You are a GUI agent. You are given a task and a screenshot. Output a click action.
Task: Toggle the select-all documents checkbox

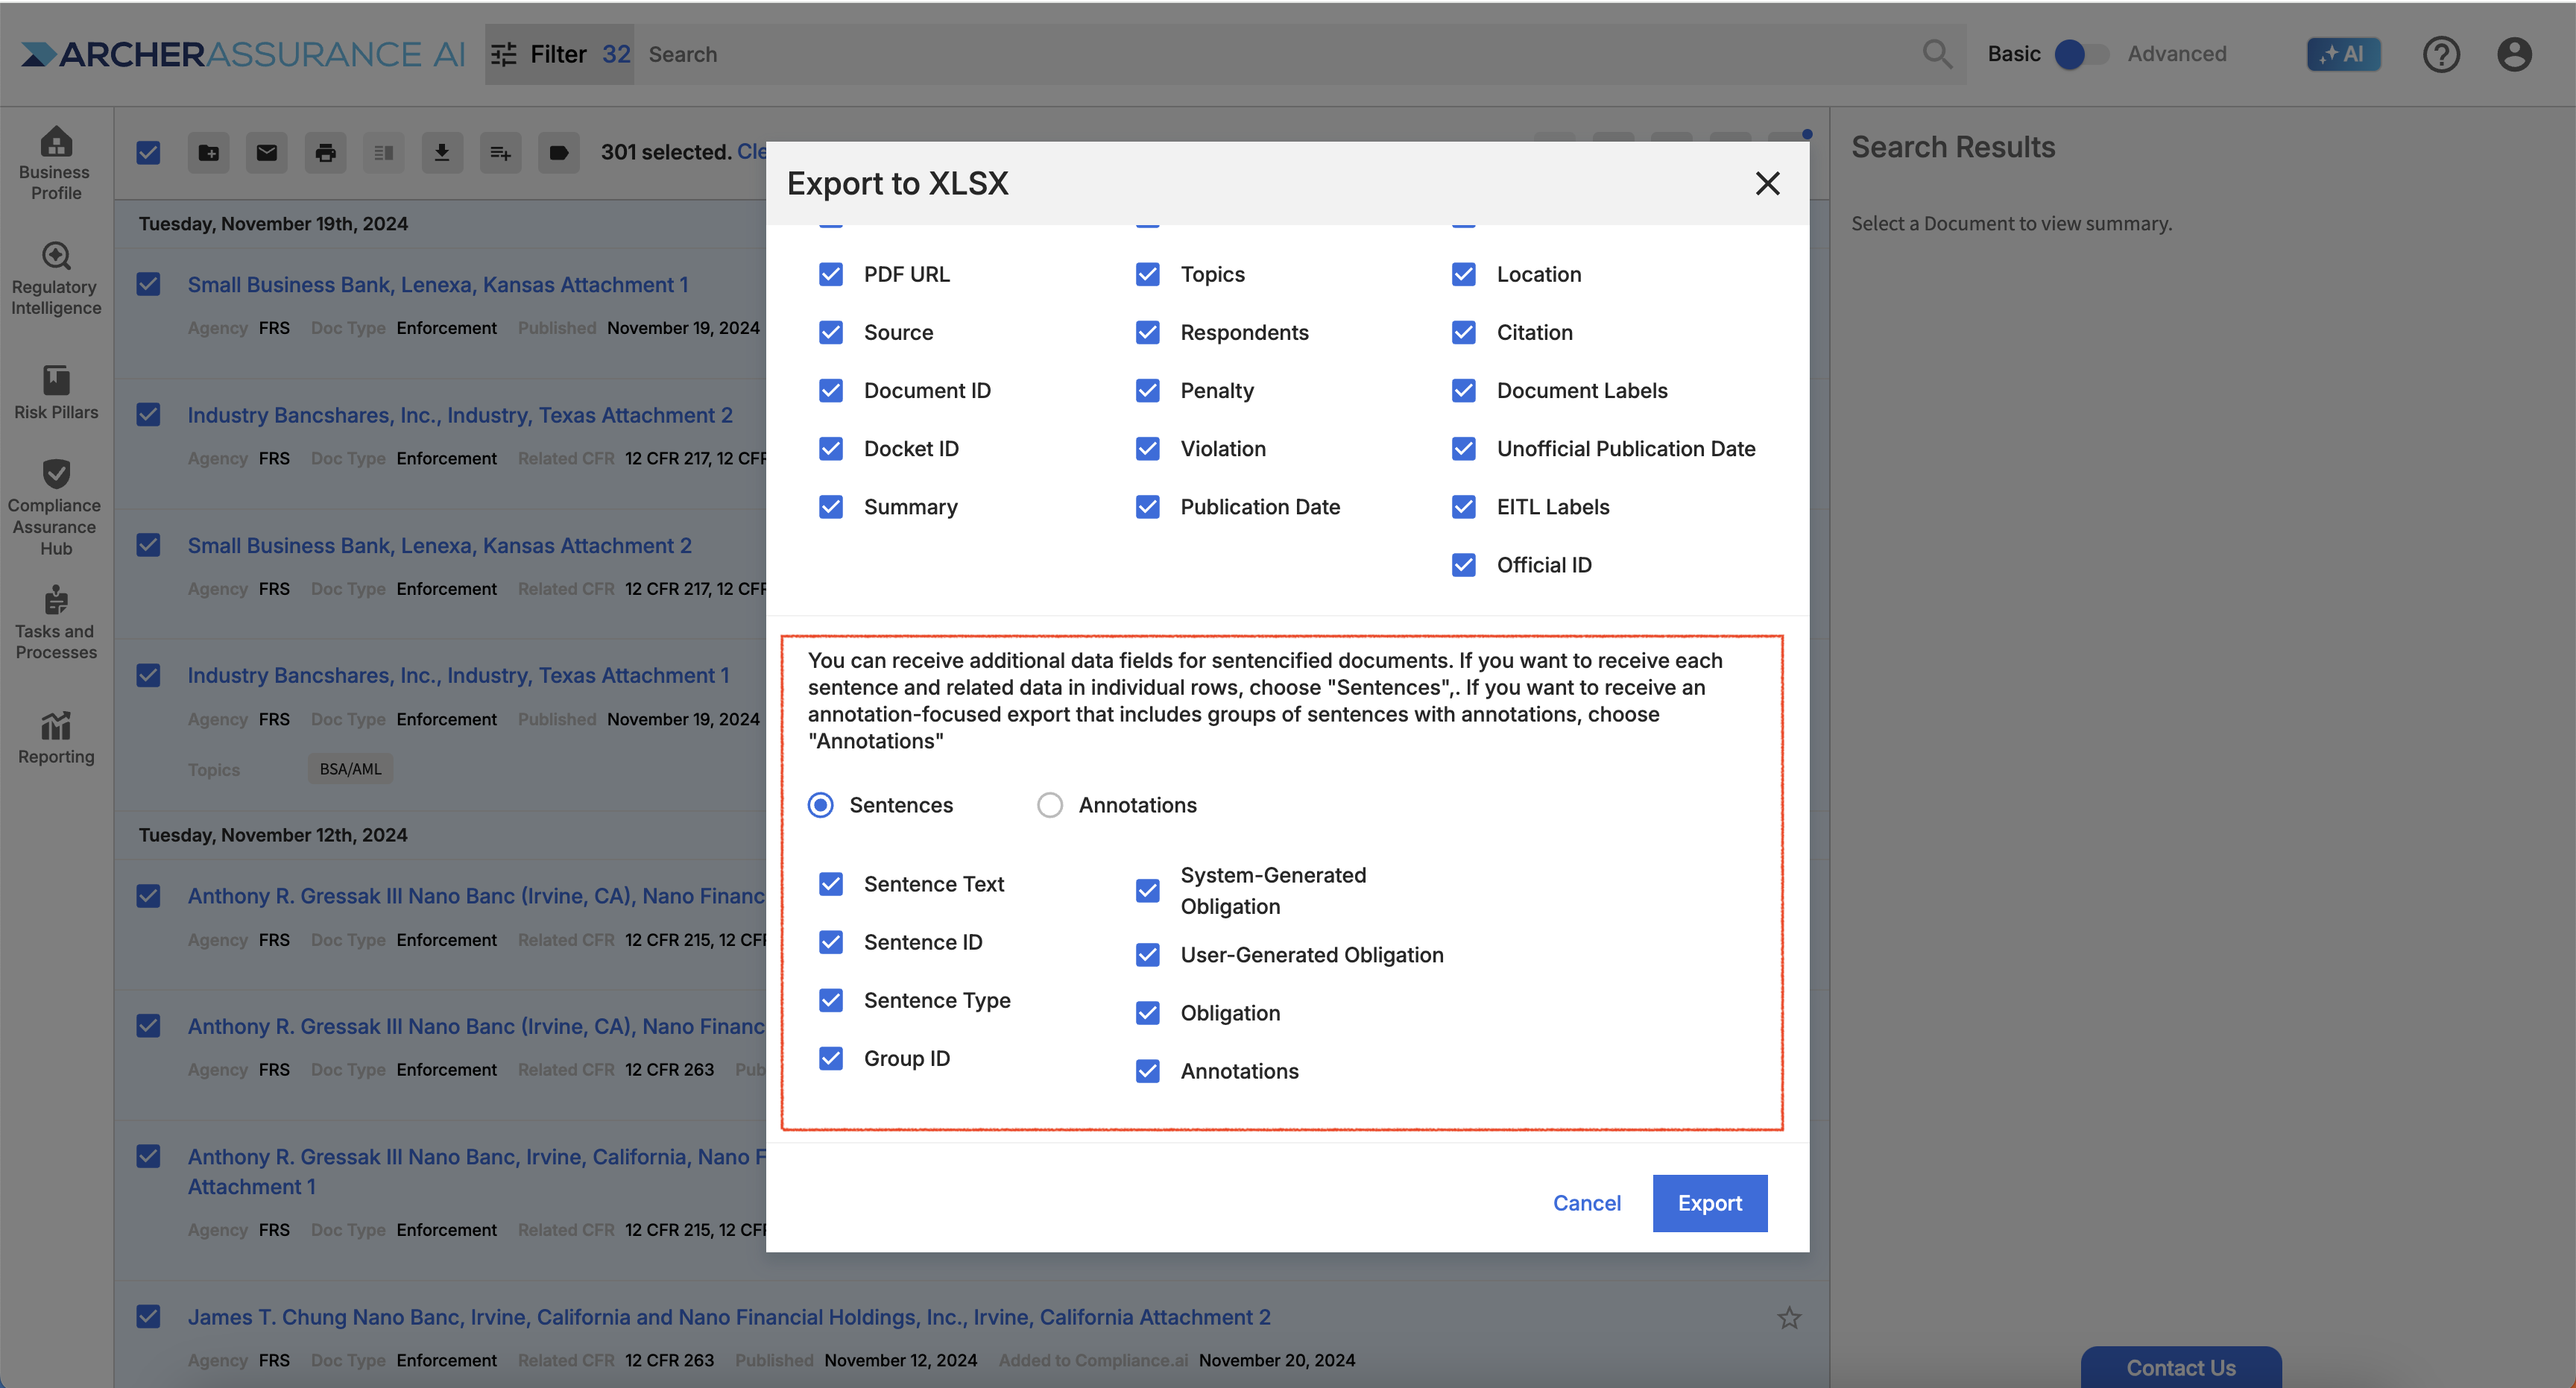[x=148, y=152]
